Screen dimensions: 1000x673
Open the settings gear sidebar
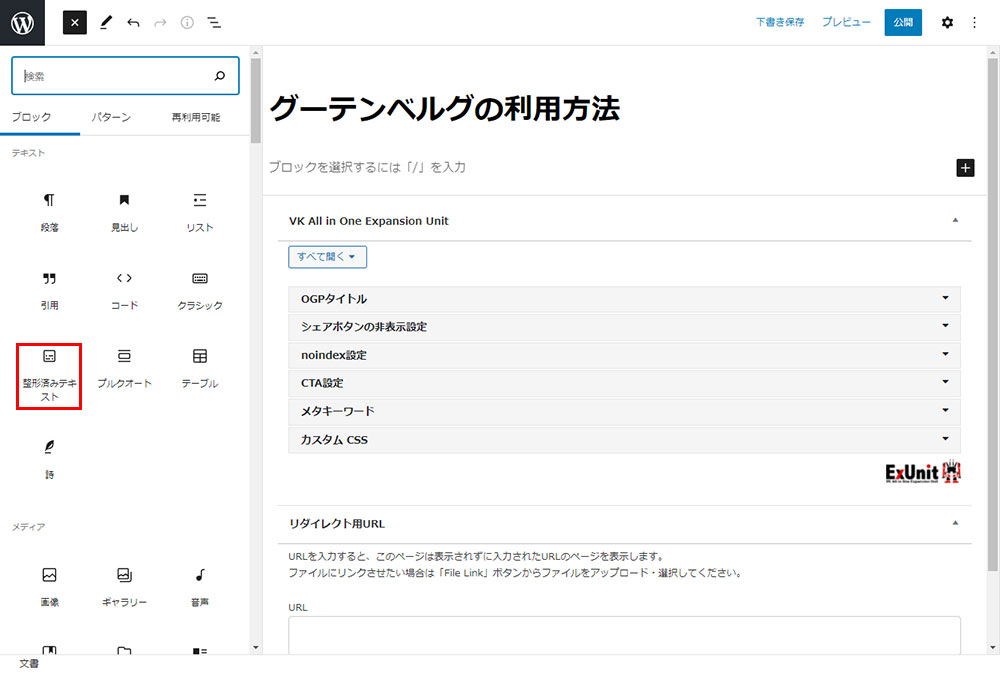point(947,22)
